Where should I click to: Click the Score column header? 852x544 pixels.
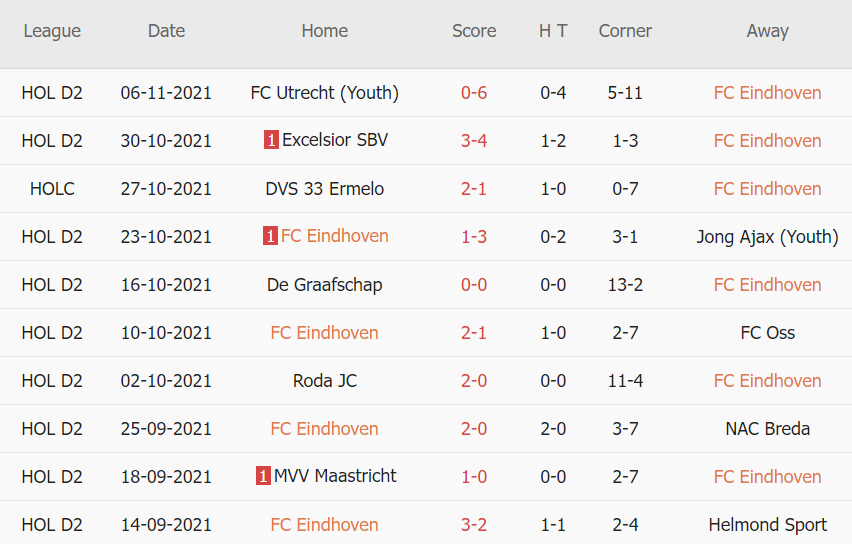tap(474, 31)
